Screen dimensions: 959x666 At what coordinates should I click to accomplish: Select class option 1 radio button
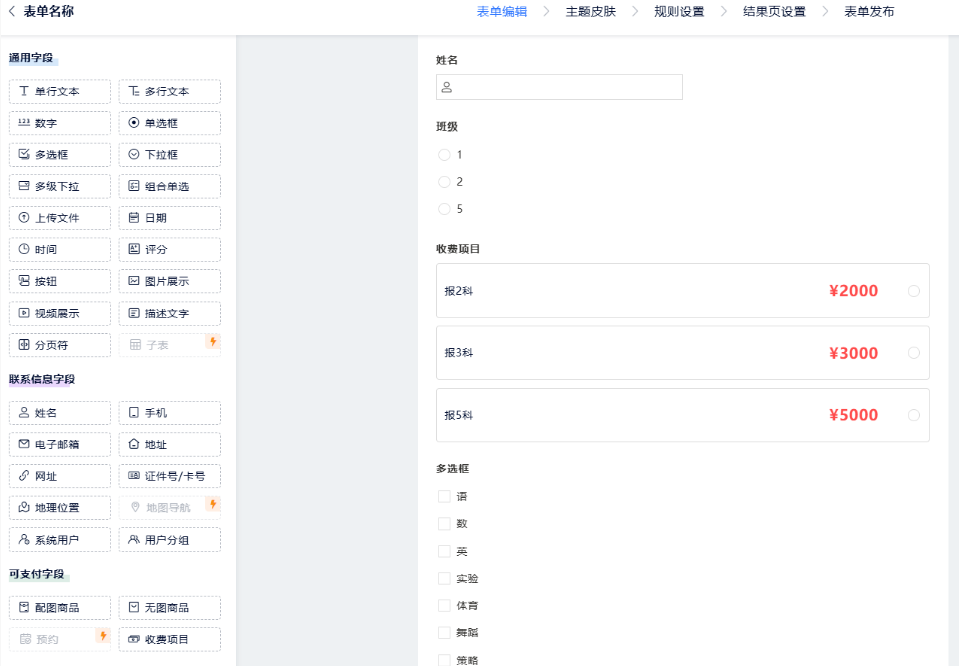tap(444, 155)
